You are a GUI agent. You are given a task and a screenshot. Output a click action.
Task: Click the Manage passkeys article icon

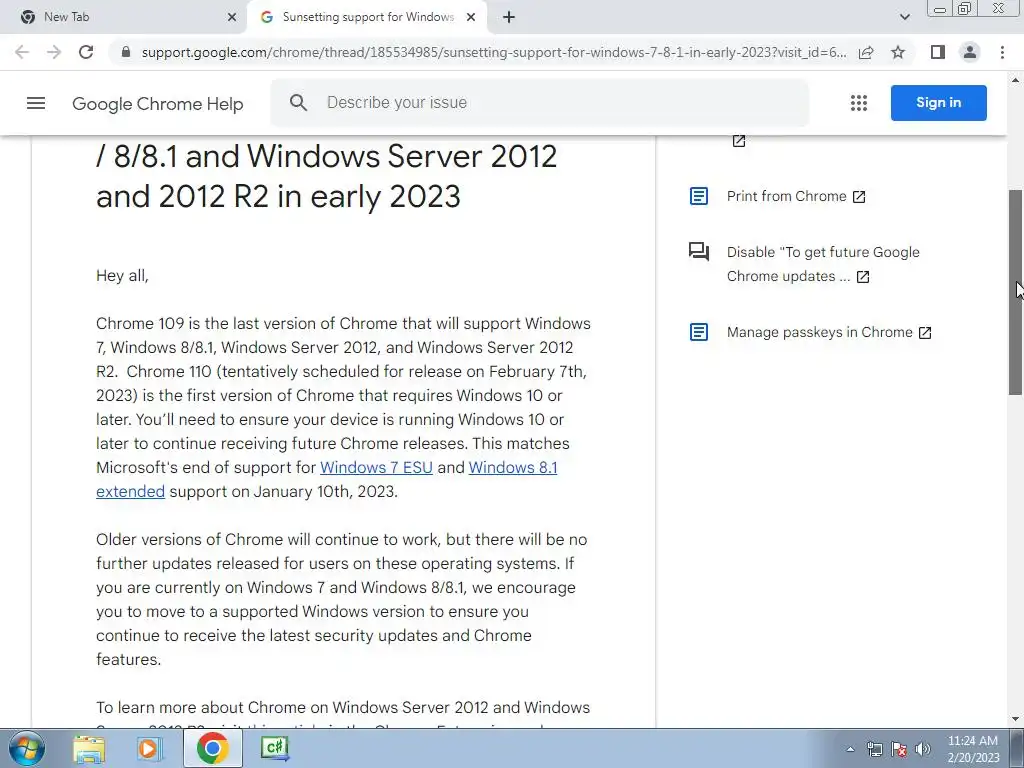tap(699, 332)
